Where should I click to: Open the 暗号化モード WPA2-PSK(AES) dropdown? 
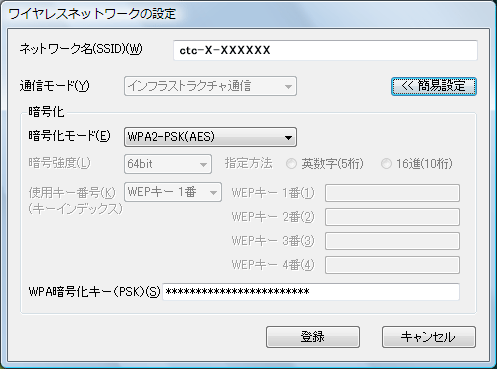click(210, 137)
